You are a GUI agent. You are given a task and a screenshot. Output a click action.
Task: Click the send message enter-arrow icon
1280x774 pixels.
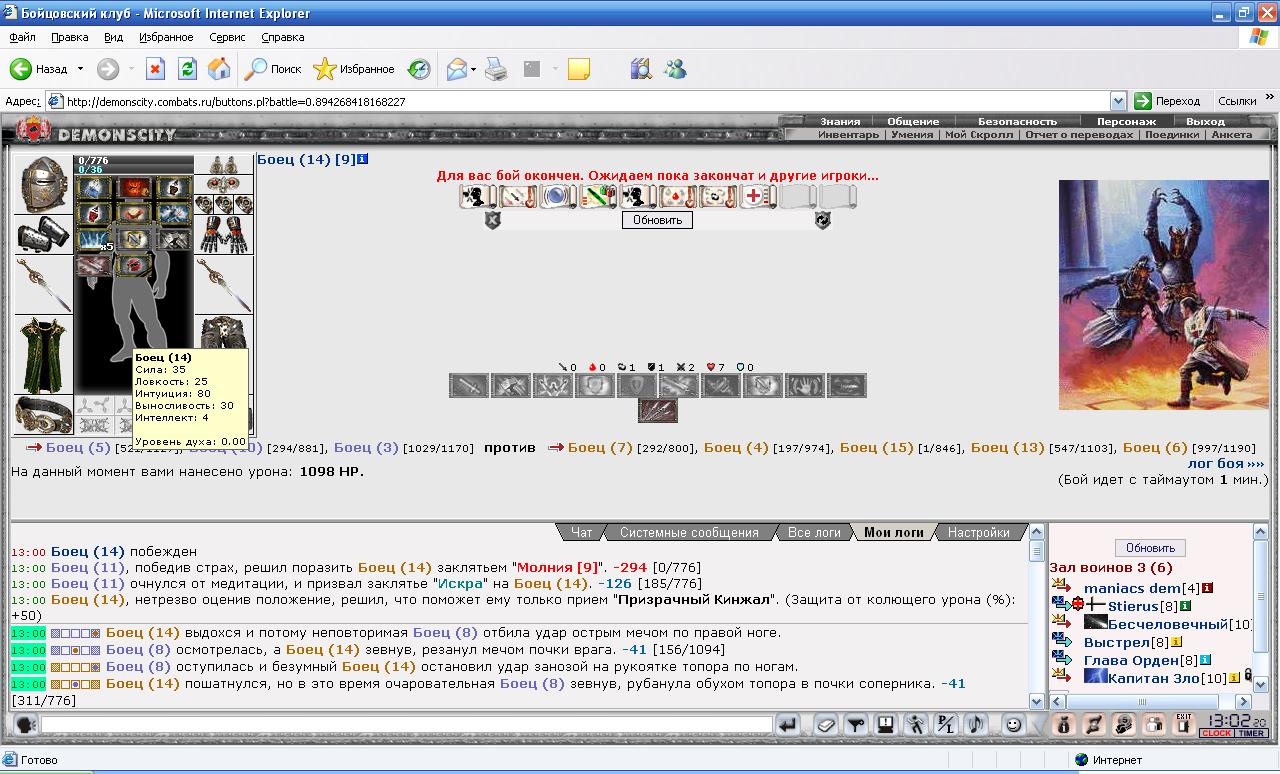click(x=789, y=725)
